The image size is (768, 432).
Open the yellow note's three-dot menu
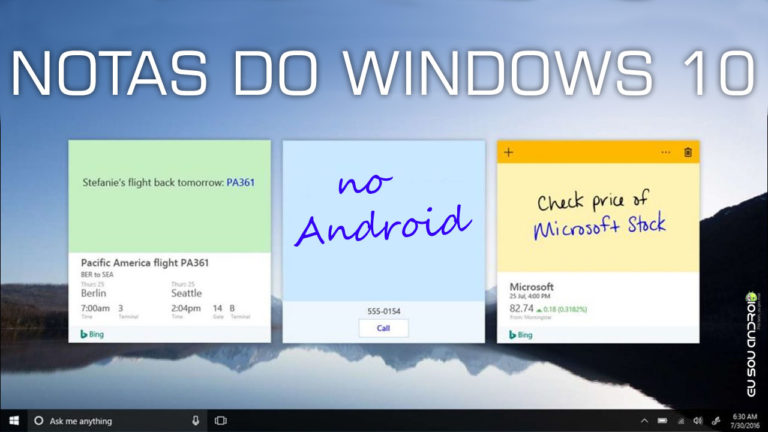[x=665, y=152]
